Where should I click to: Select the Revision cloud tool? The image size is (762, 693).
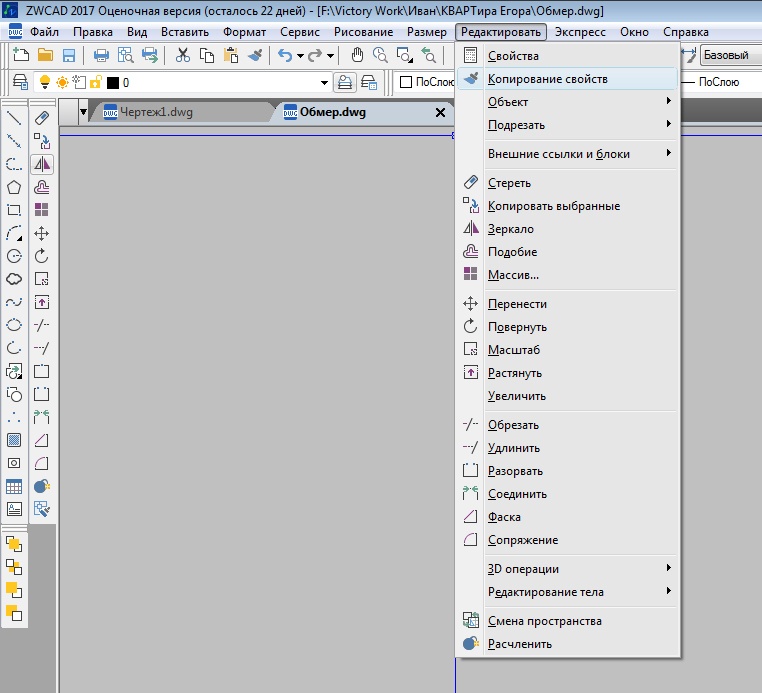[x=14, y=279]
